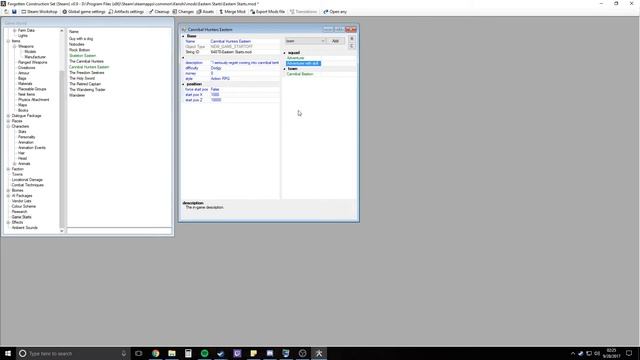This screenshot has width=640, height=360.
Task: Select Animation Events in the tree
Action: click(x=32, y=148)
